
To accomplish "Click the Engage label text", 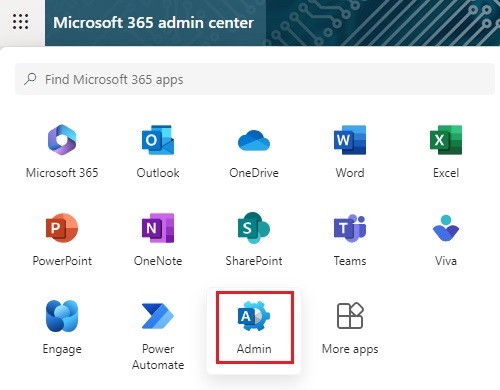I will click(x=62, y=349).
